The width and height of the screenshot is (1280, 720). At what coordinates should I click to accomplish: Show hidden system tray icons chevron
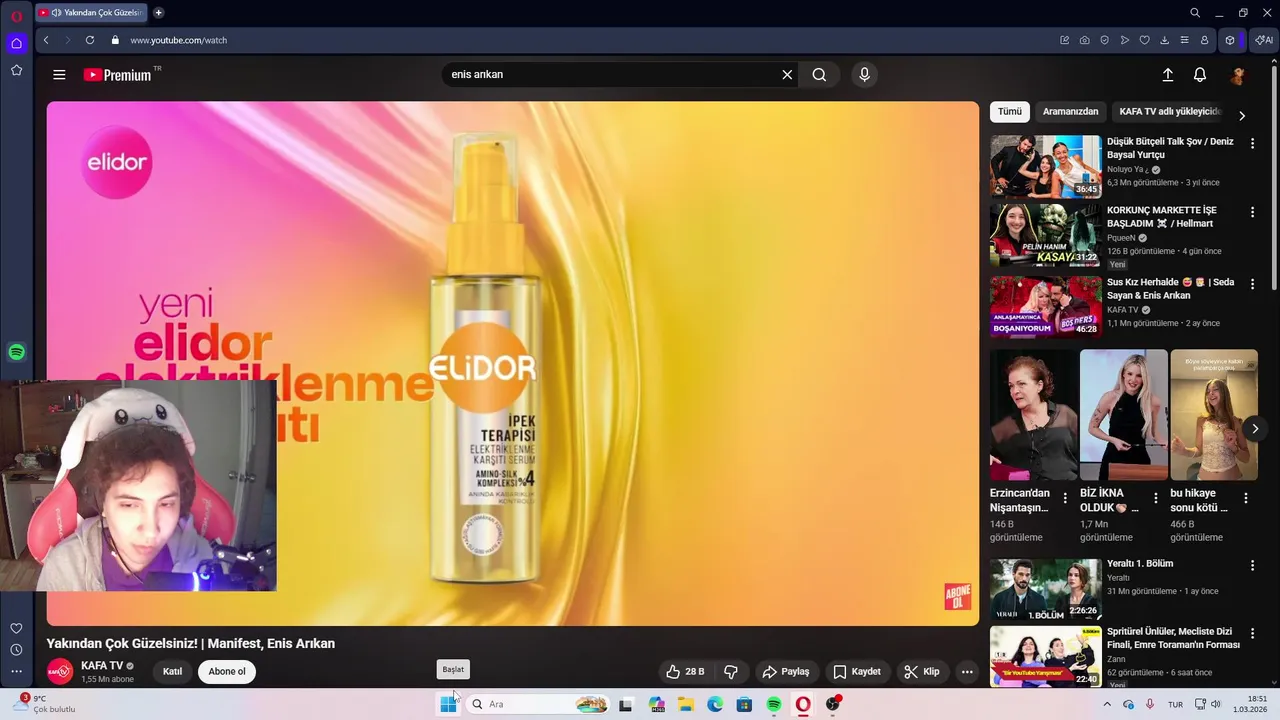(1107, 705)
